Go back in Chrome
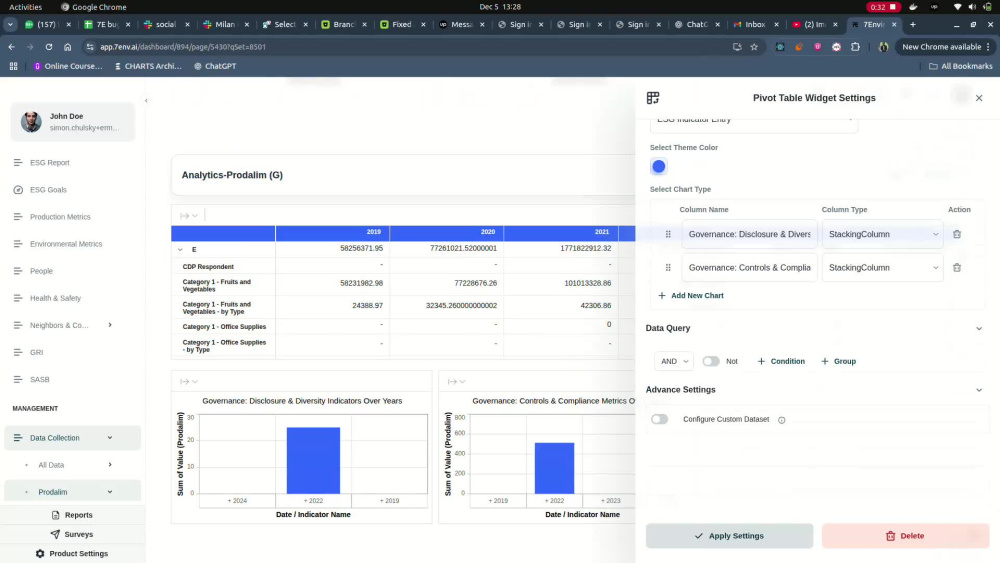This screenshot has width=1000, height=563. tap(11, 47)
